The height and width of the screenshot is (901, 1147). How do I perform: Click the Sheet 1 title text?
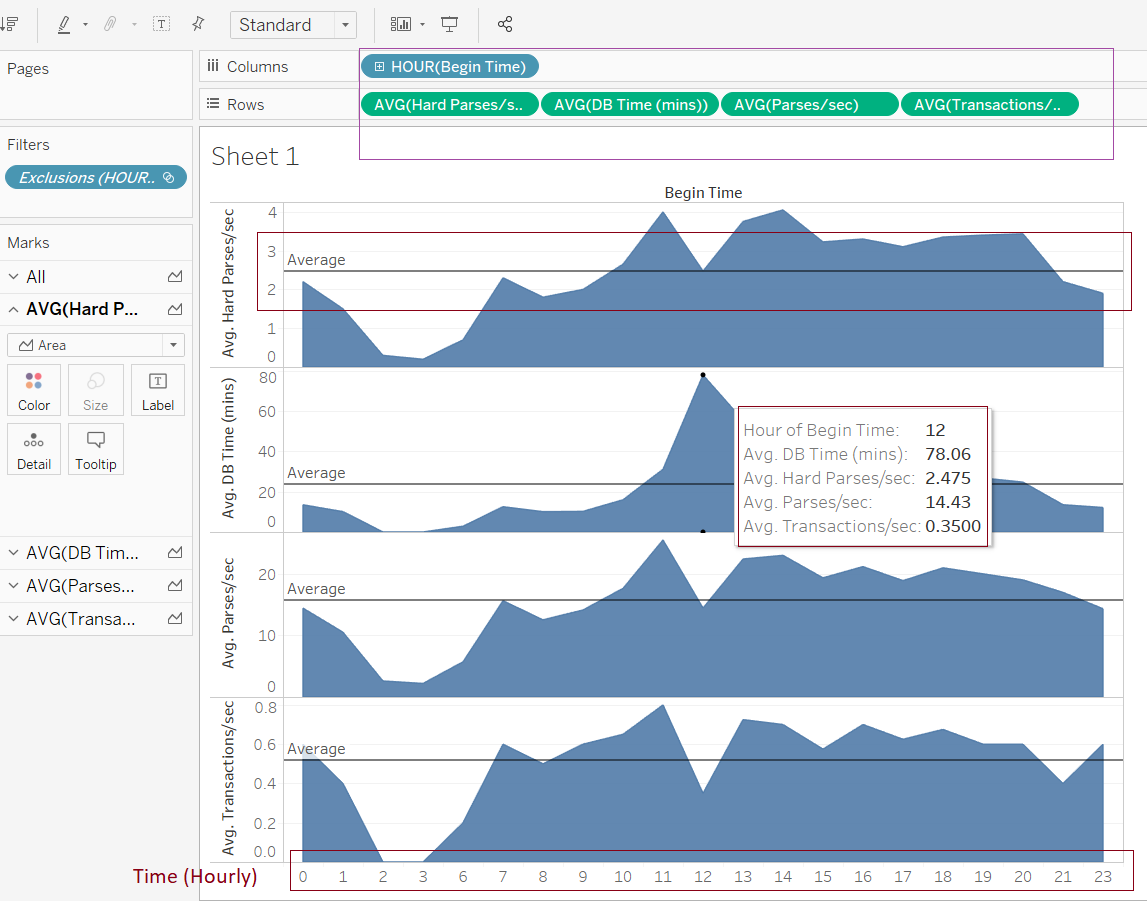coord(255,157)
